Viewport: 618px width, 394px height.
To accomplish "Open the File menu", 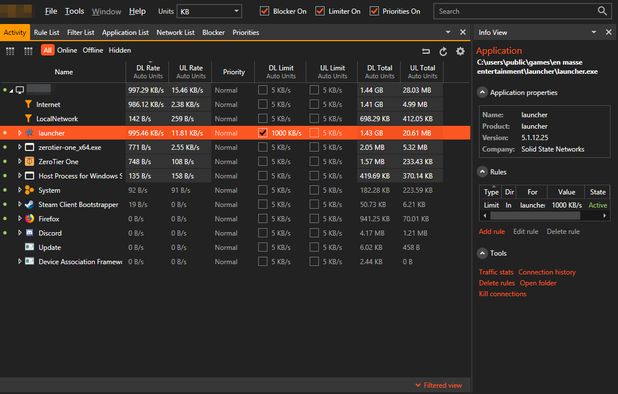I will tap(51, 11).
